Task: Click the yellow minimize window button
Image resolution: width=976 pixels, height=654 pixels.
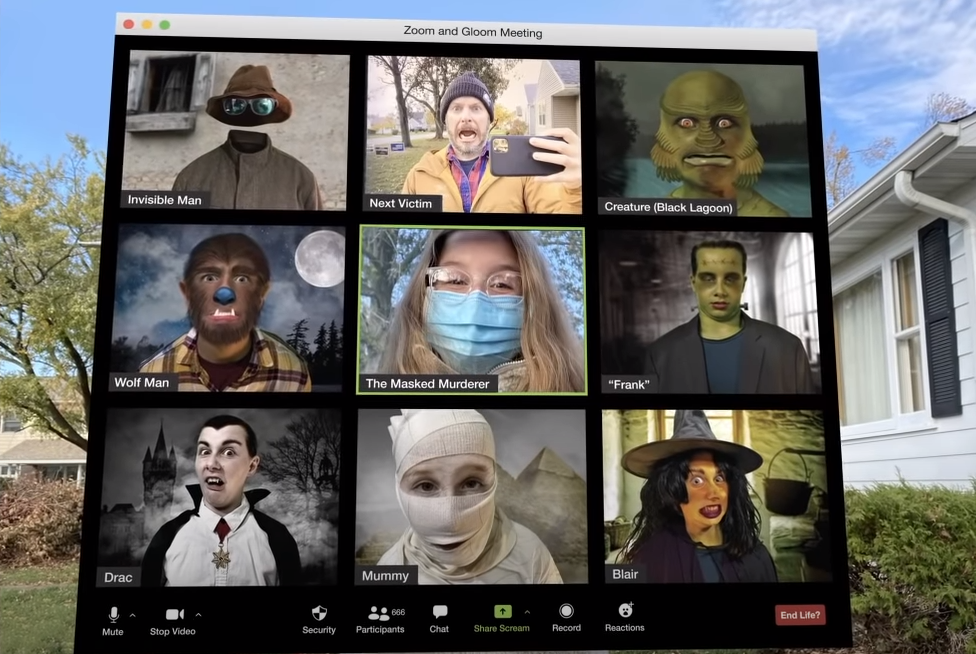Action: 147,23
